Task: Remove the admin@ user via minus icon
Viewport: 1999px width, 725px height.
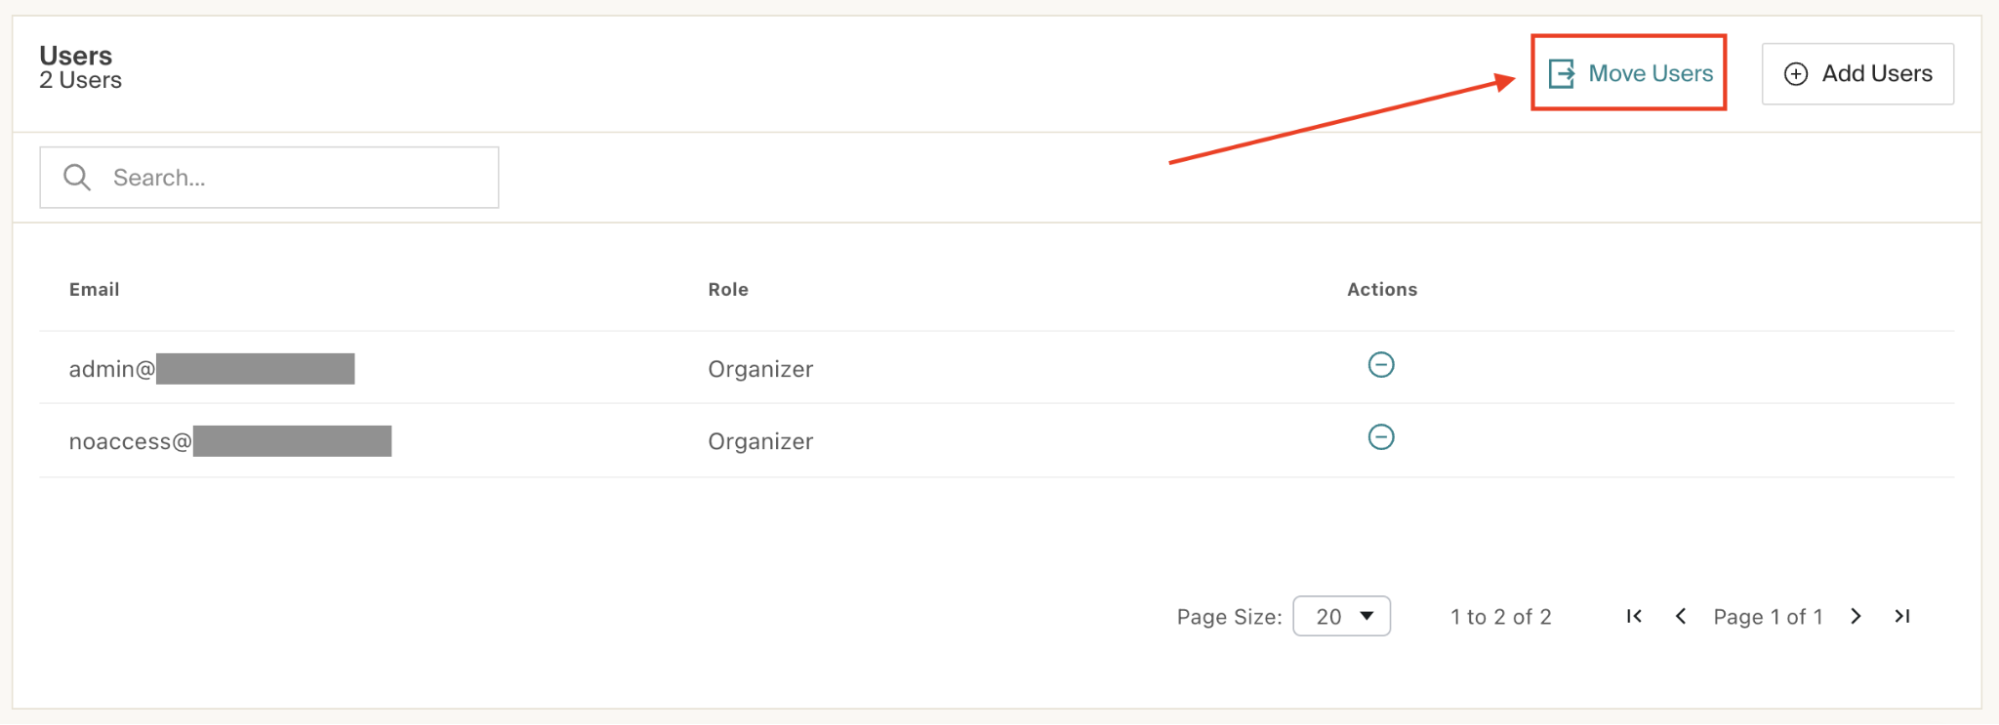Action: (1381, 365)
